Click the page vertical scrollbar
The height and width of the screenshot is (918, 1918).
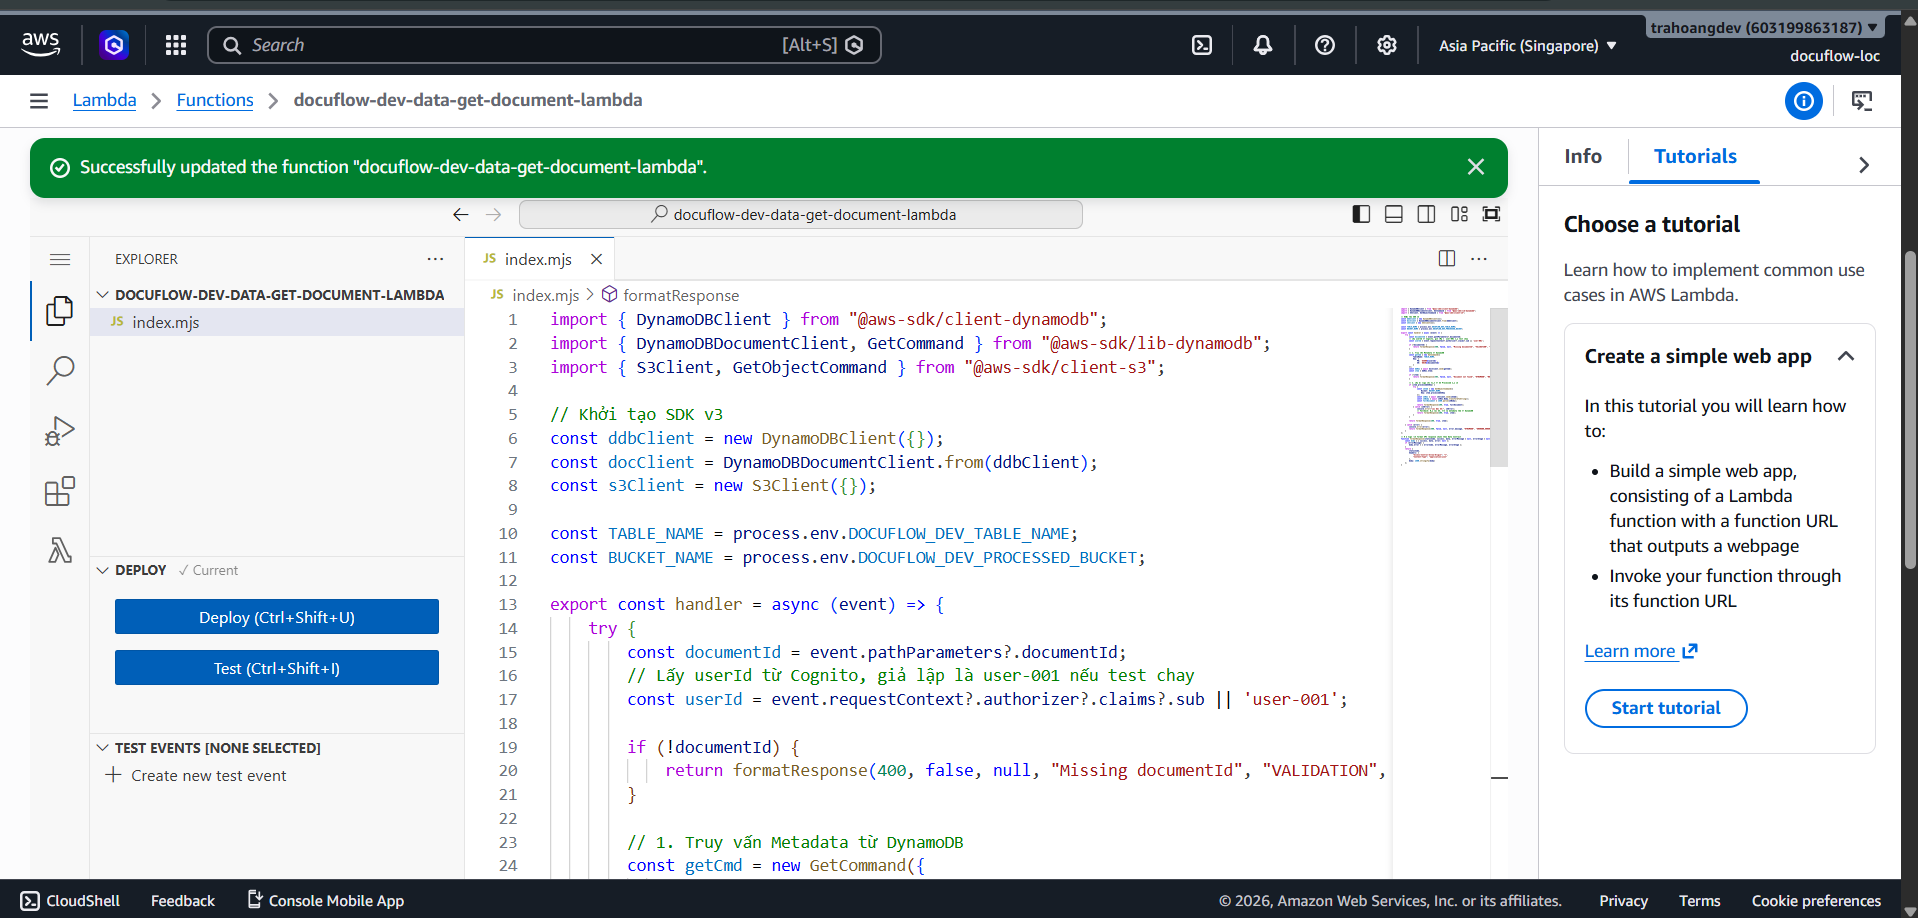coord(1910,410)
